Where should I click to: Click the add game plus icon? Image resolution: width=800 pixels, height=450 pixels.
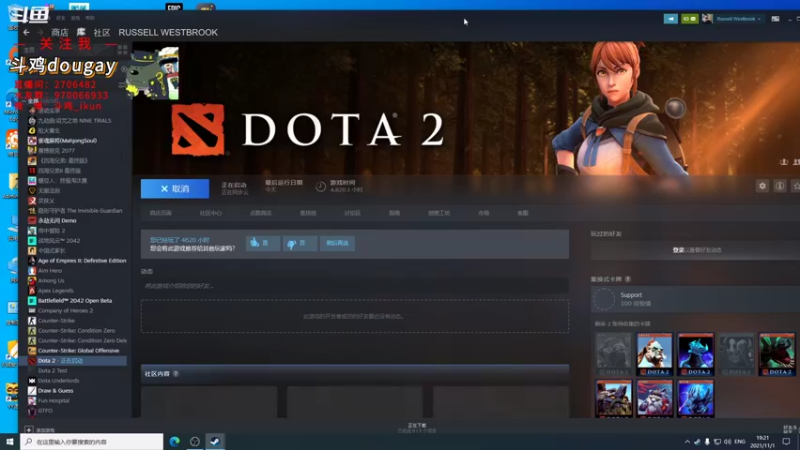pos(29,430)
